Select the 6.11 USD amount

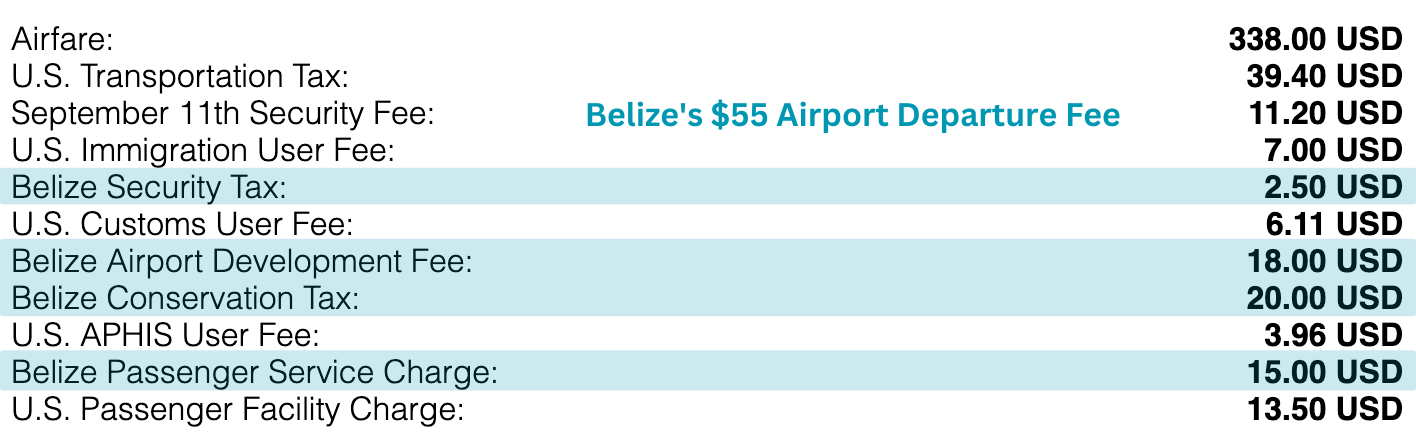click(1335, 224)
